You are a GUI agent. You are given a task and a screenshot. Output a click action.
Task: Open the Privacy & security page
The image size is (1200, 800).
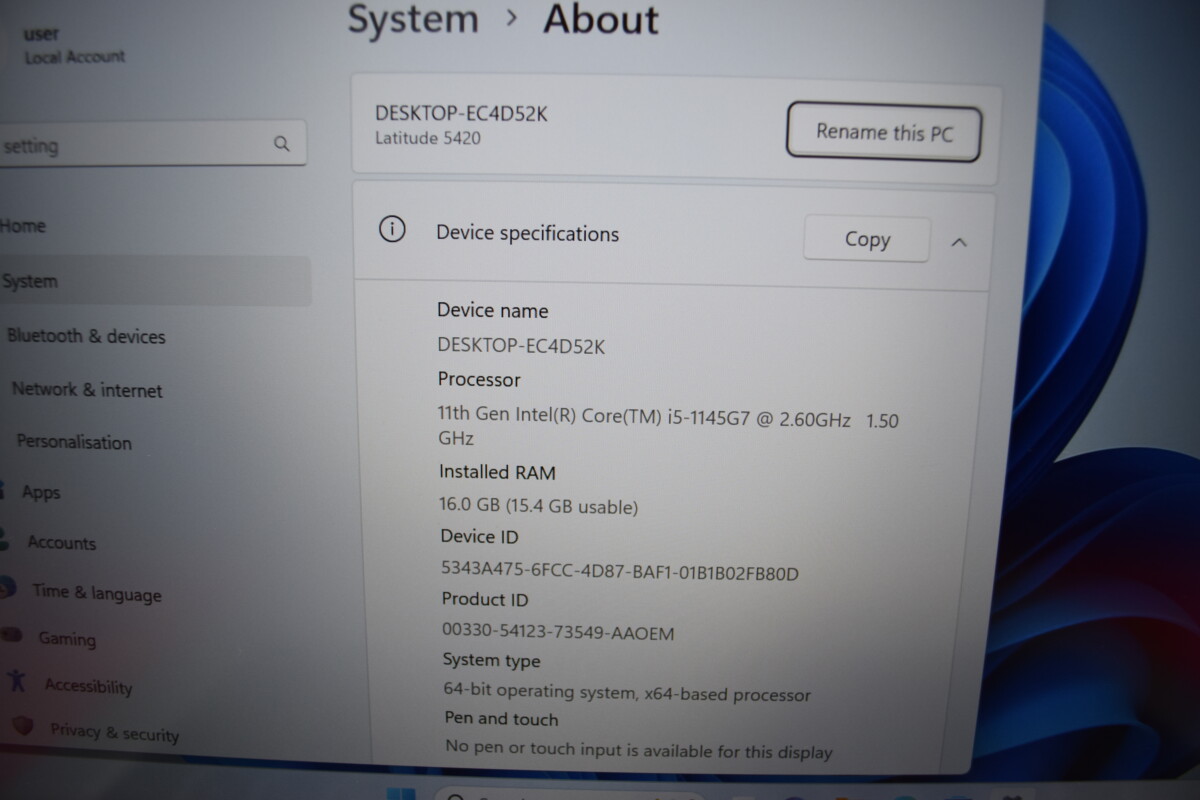(x=114, y=732)
